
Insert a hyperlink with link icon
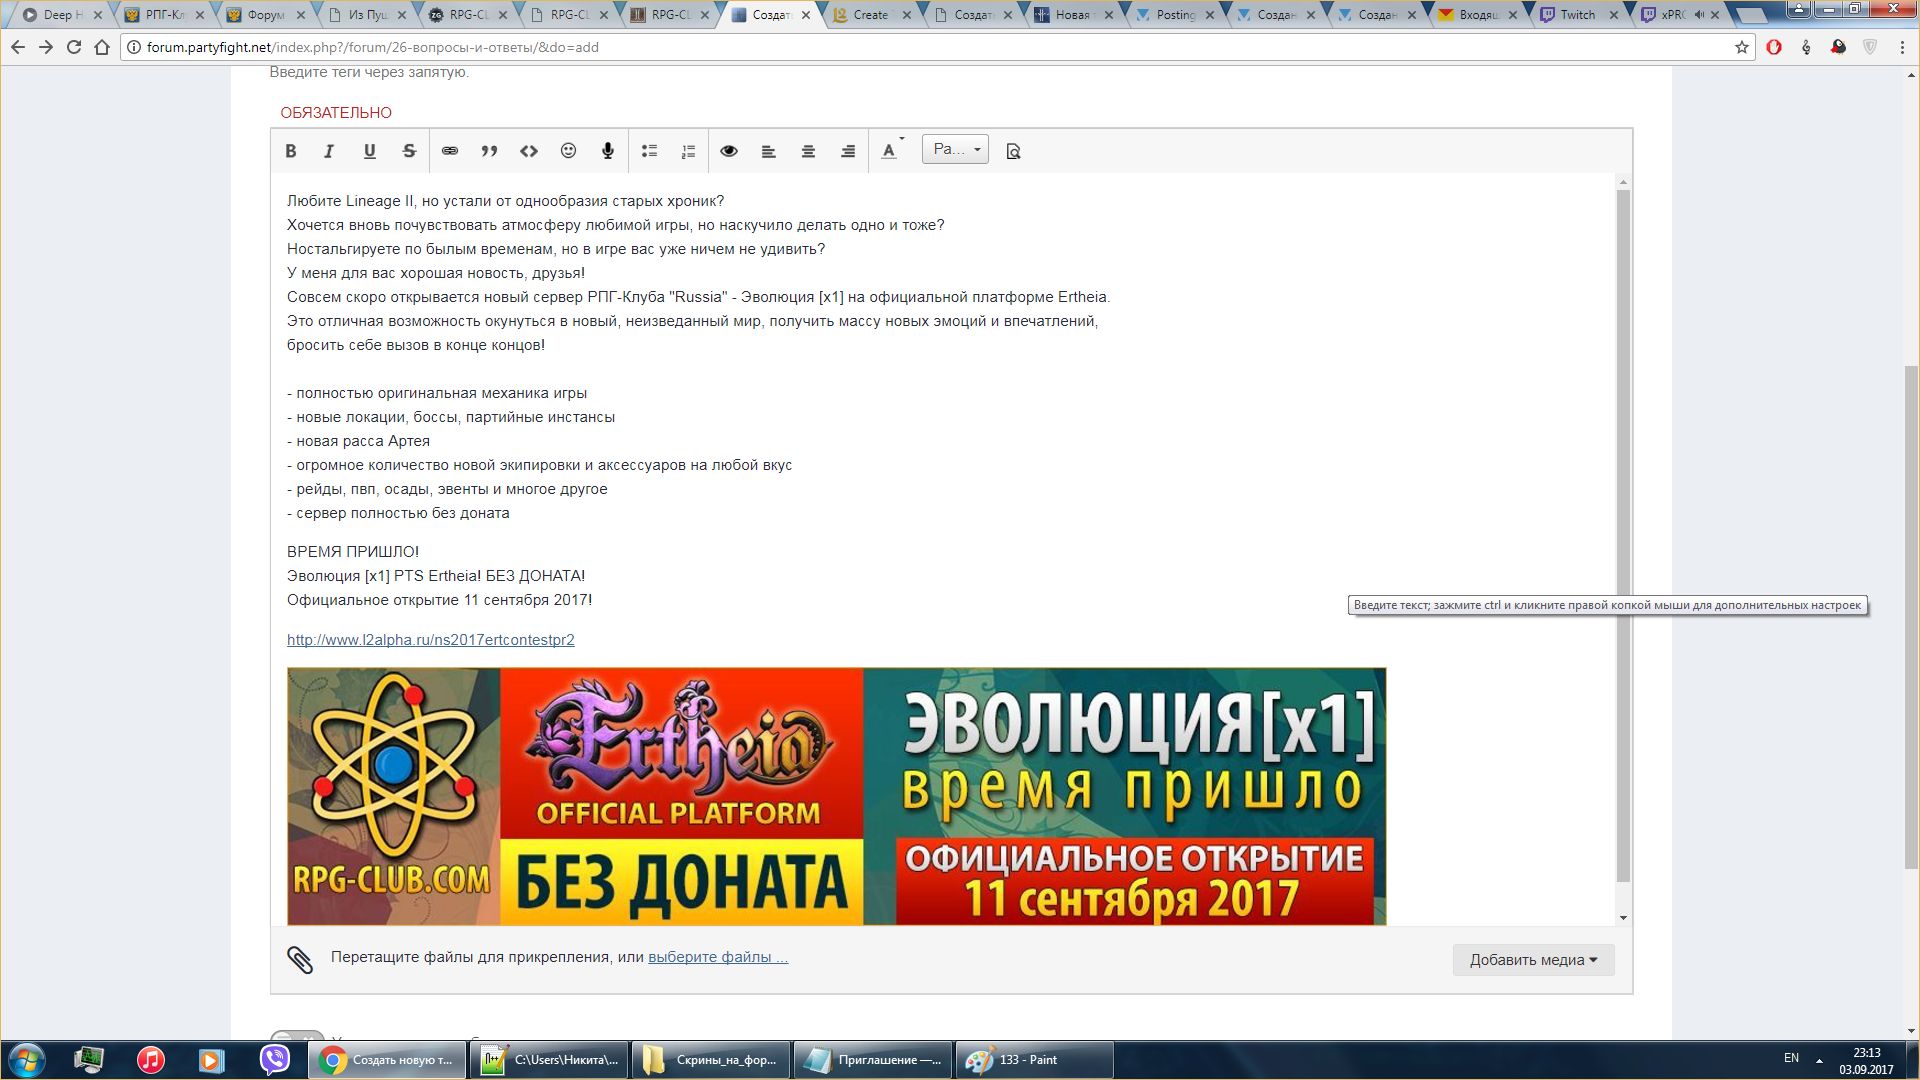450,151
